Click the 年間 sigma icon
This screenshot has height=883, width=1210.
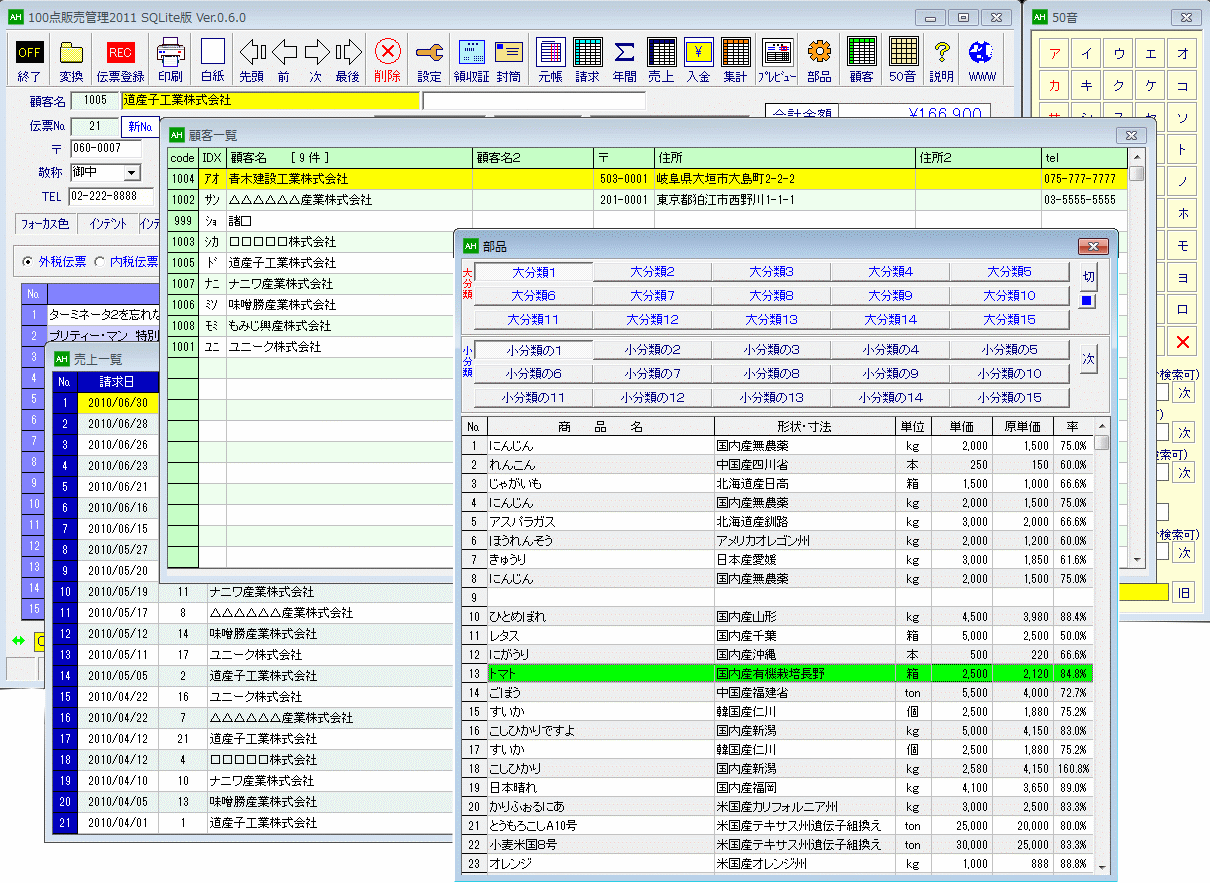(x=624, y=60)
